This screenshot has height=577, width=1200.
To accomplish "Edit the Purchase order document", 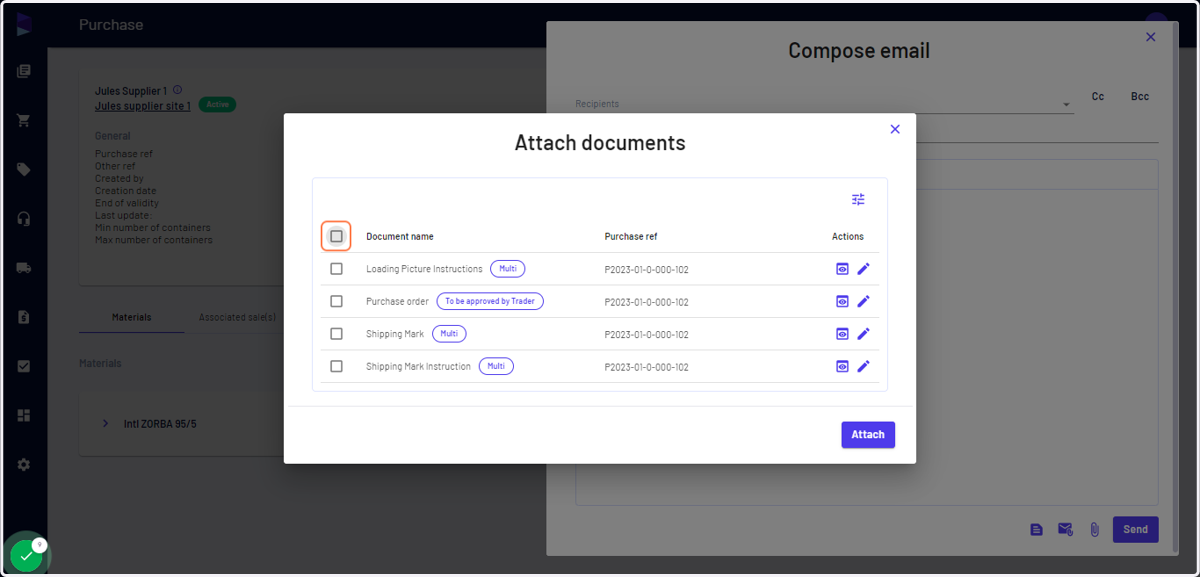I will click(x=864, y=301).
